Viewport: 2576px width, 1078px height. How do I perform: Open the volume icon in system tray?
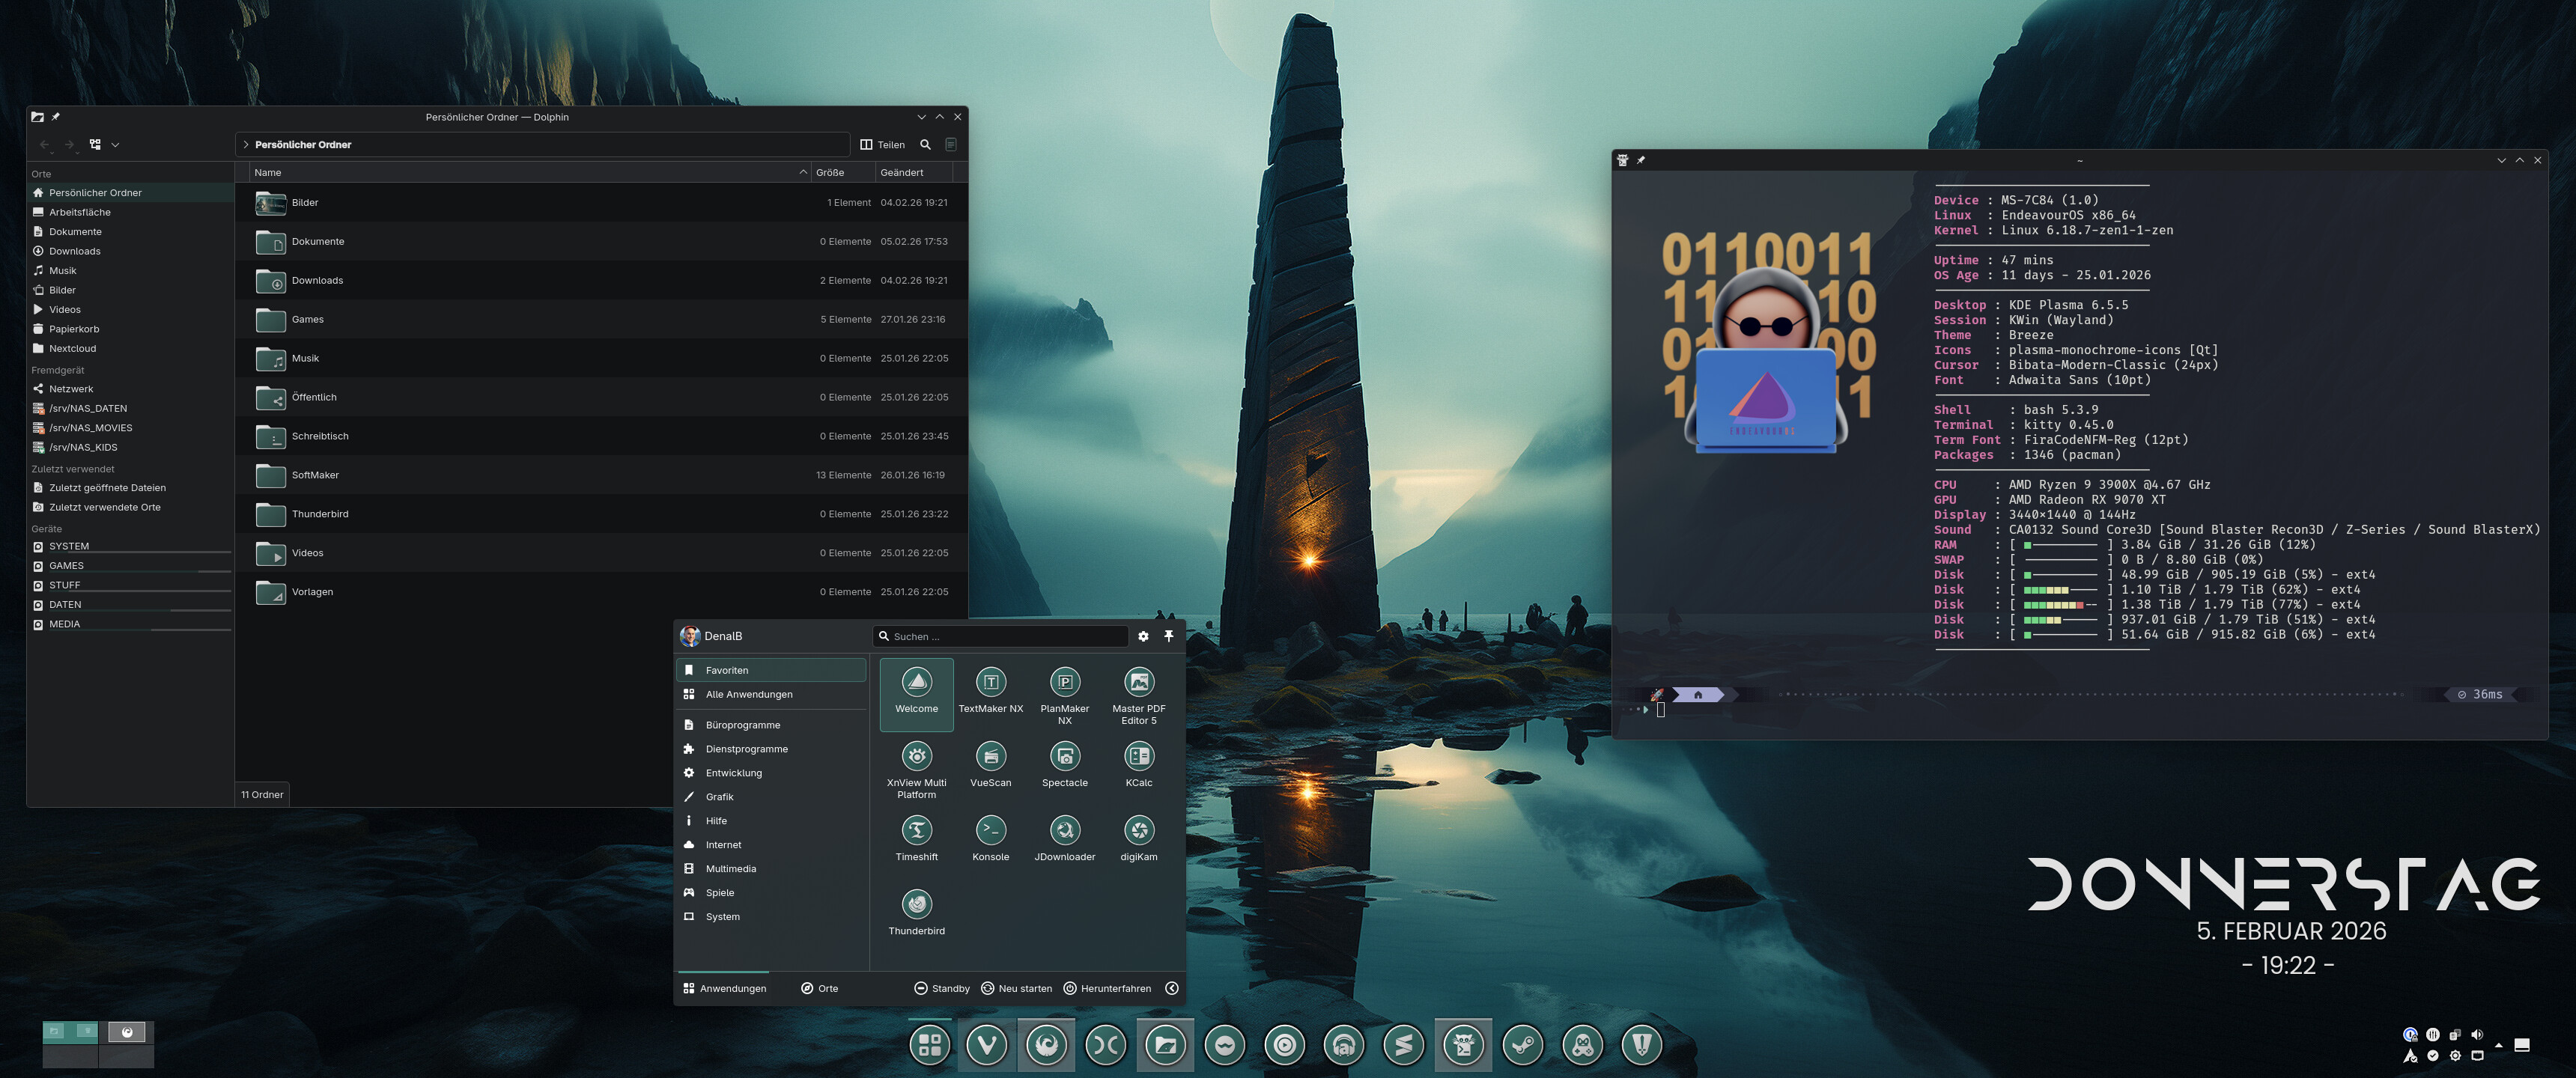(2476, 1035)
